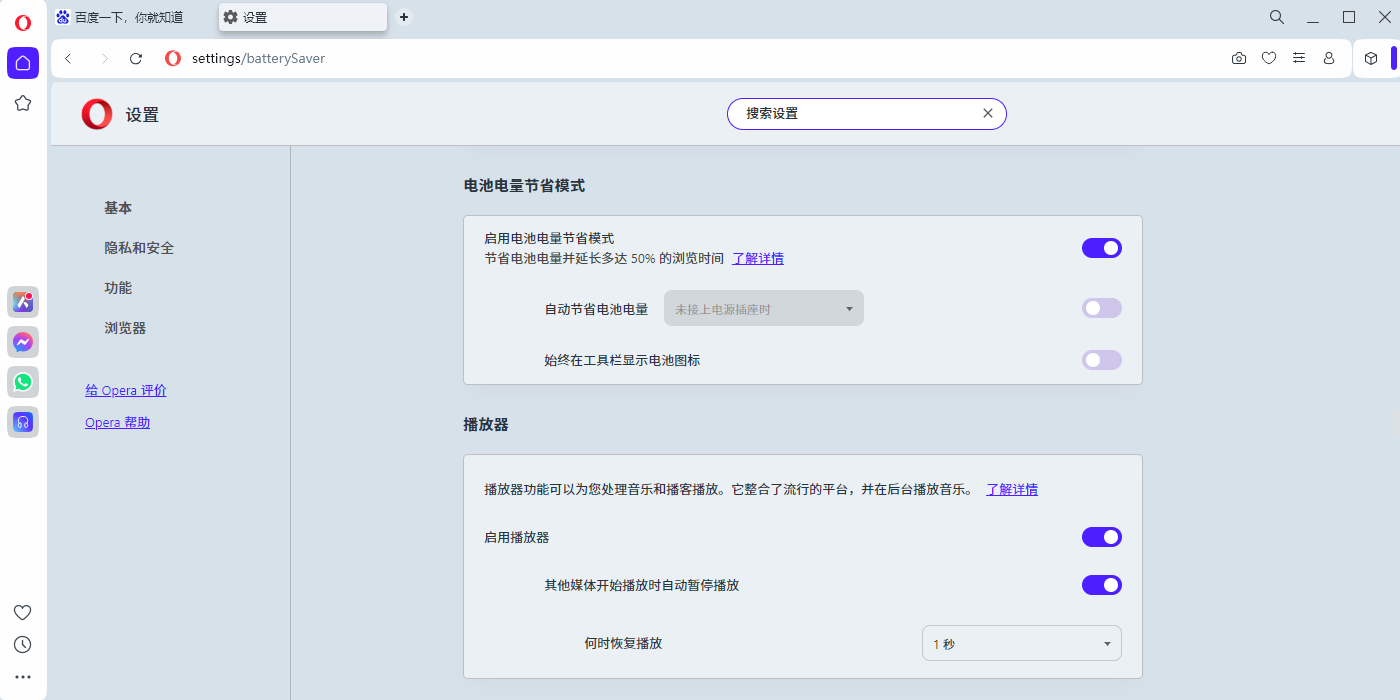This screenshot has width=1400, height=700.
Task: Open Easy Setup sliders icon
Action: pos(1299,59)
